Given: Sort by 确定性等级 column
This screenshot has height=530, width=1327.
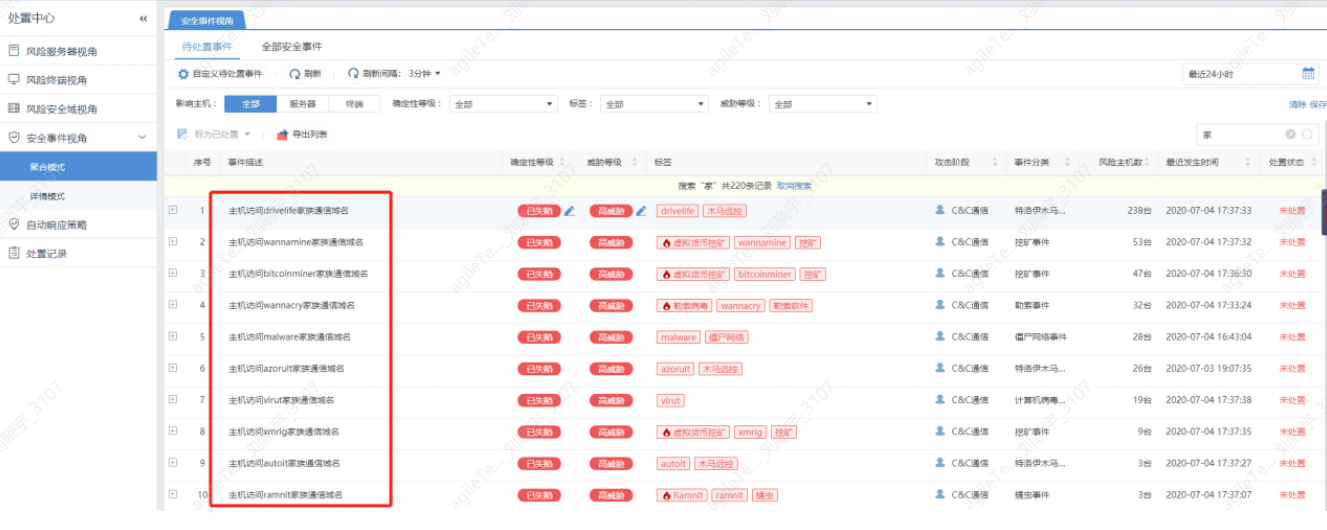Looking at the screenshot, I should (562, 162).
